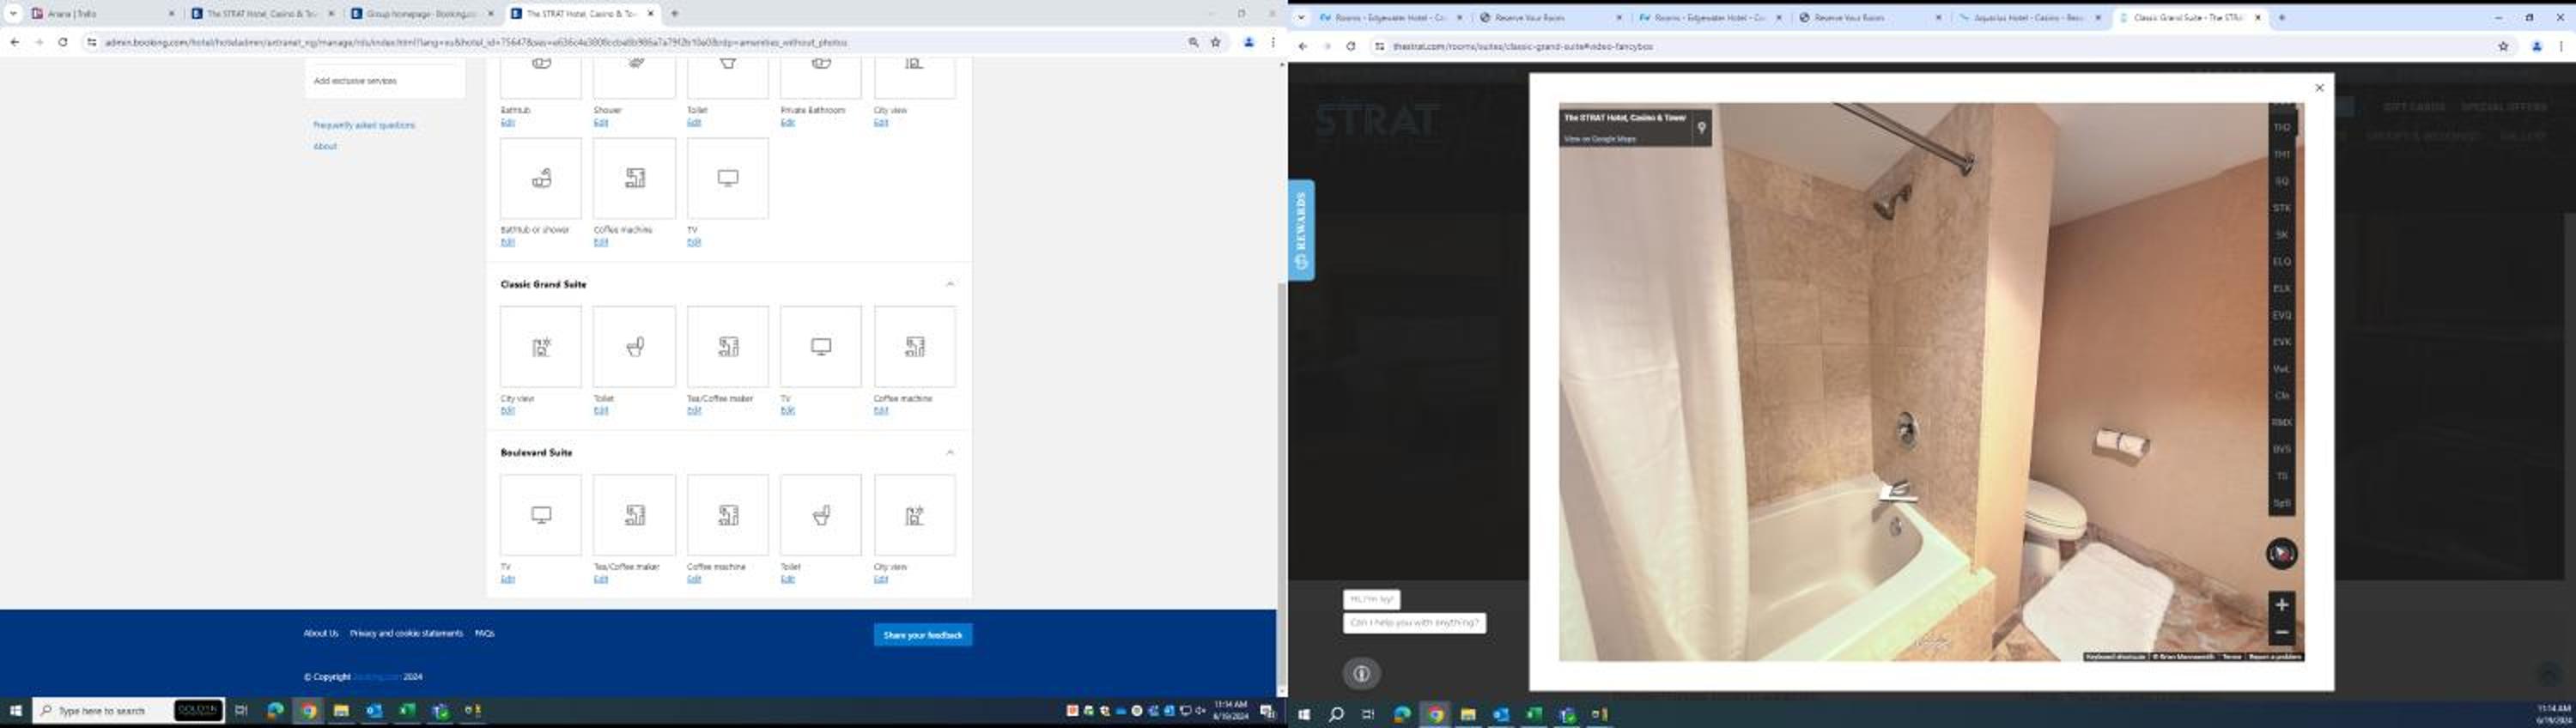The width and height of the screenshot is (2576, 728).
Task: Zoom out of the Street View panorama
Action: click(2281, 633)
